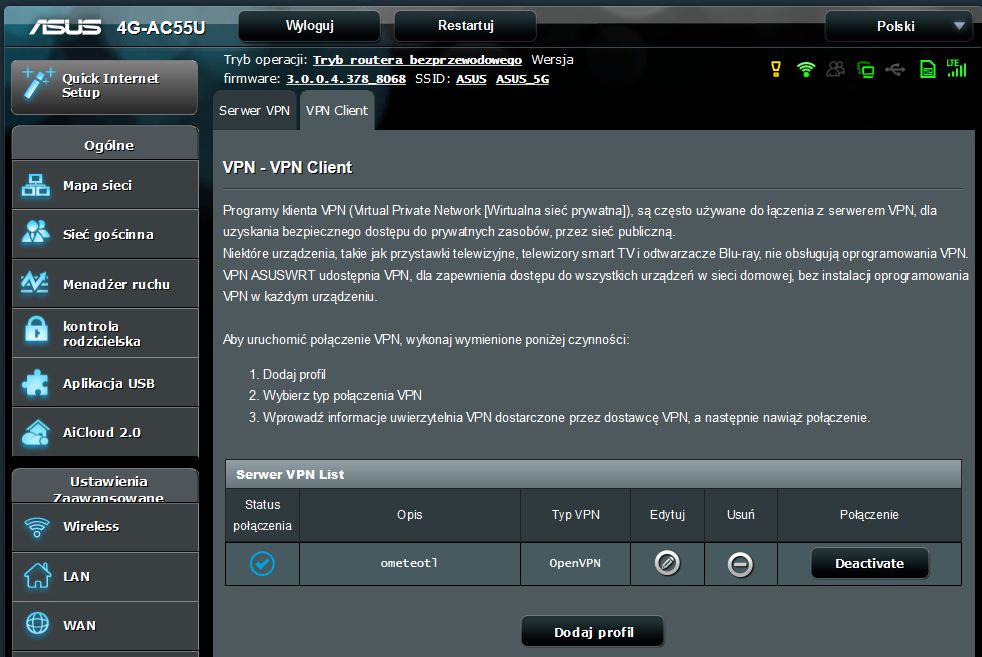Click the Ustawienia Zaawansowane section header
This screenshot has width=982, height=657.
point(105,487)
